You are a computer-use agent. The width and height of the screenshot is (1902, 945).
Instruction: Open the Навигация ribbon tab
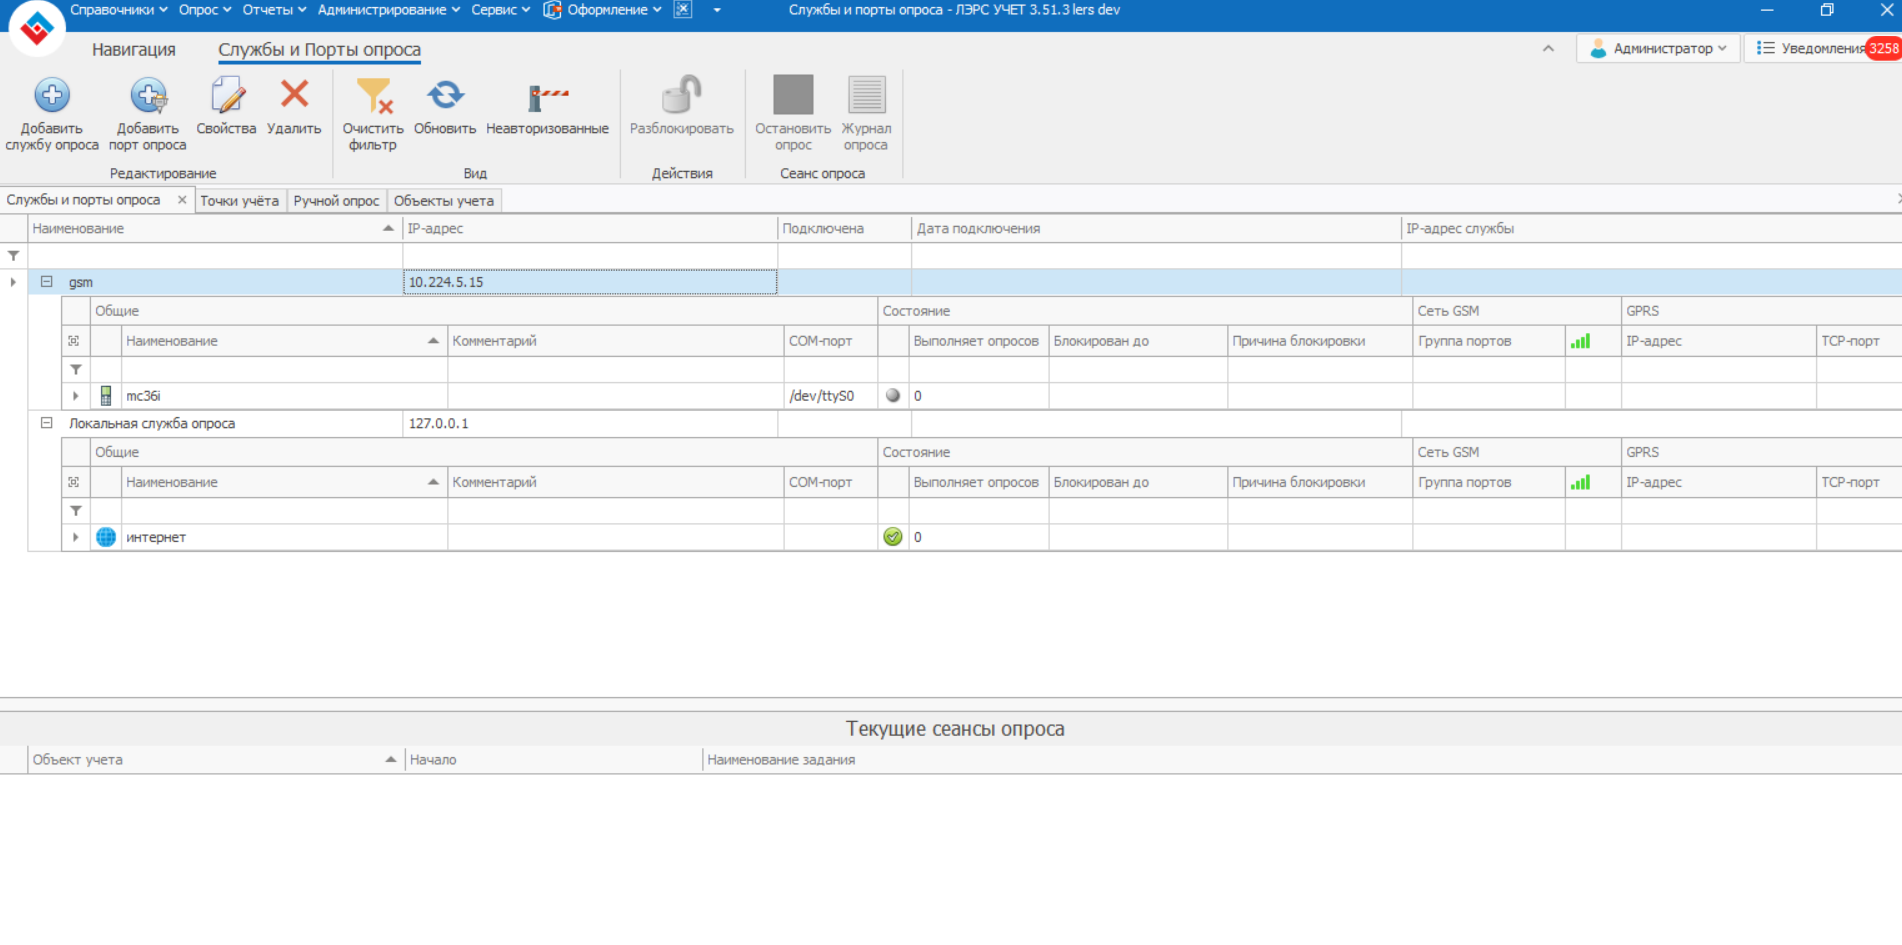point(134,50)
